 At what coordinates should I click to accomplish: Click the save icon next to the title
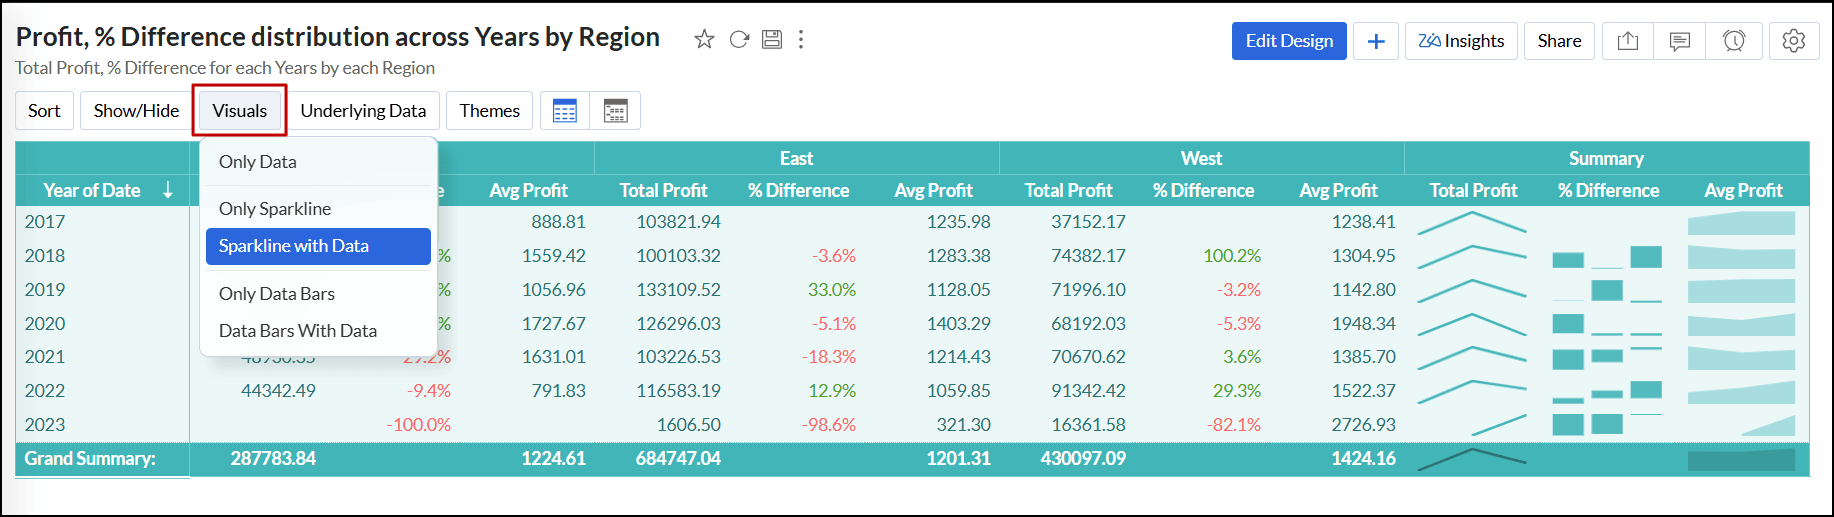[772, 39]
